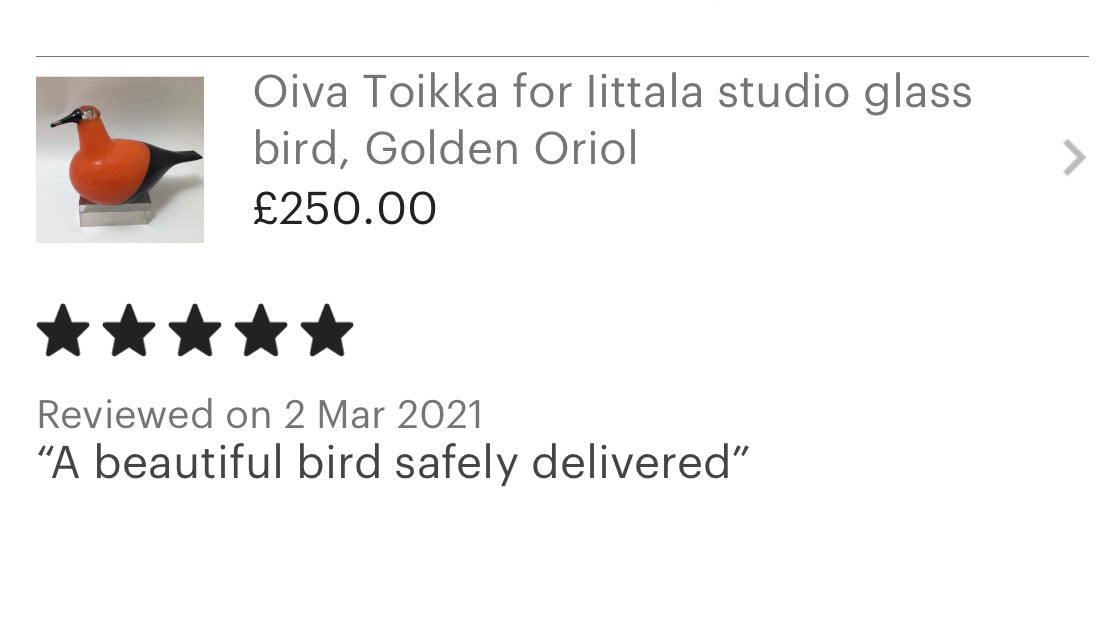Click the bird's black beak in thumbnail

pyautogui.click(x=65, y=120)
